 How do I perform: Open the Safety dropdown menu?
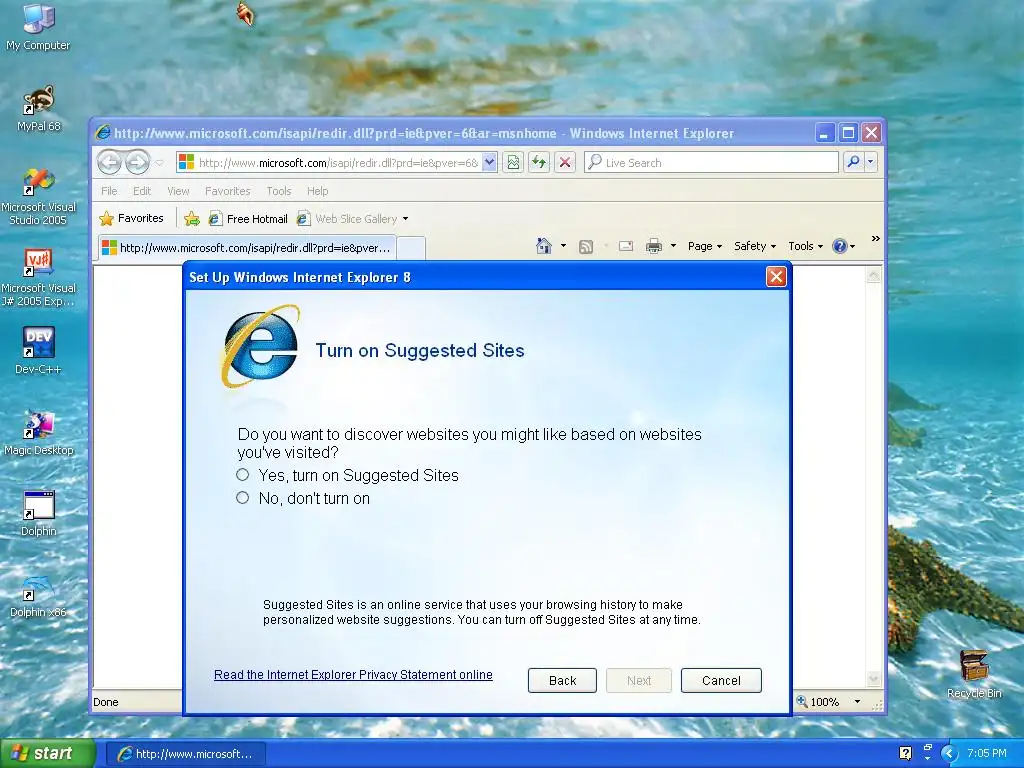[755, 246]
